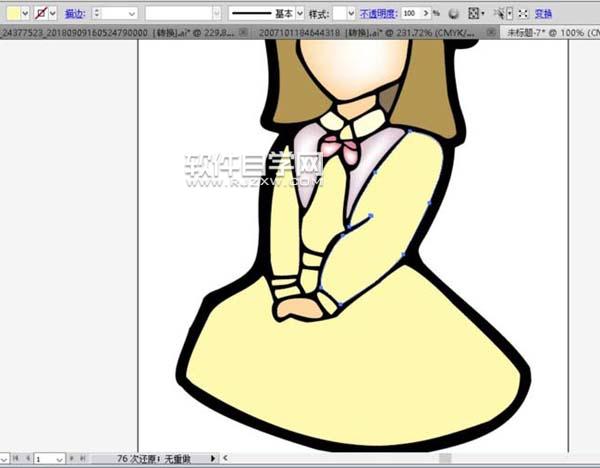Screen dimensions: 600x468
Task: Go to the last artboard
Action: [x=83, y=458]
